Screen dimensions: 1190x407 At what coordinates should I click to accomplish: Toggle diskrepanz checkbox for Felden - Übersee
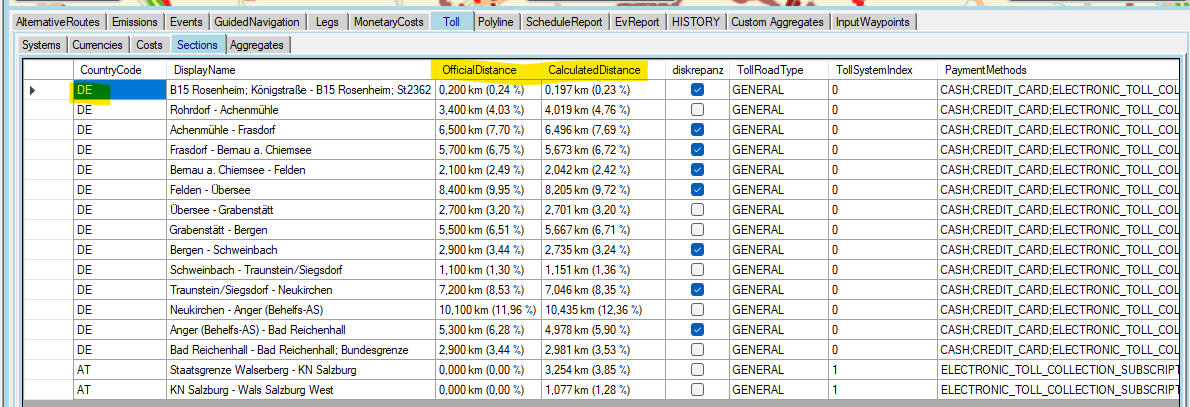(x=697, y=190)
